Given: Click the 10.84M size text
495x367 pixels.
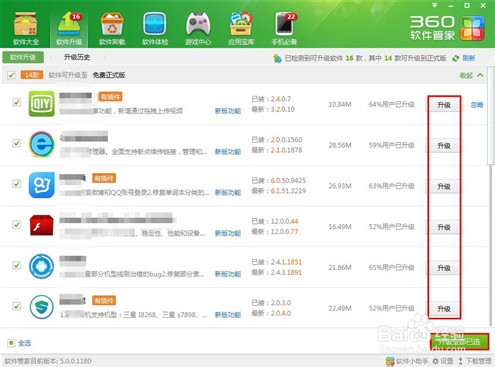Looking at the screenshot, I should coord(340,104).
